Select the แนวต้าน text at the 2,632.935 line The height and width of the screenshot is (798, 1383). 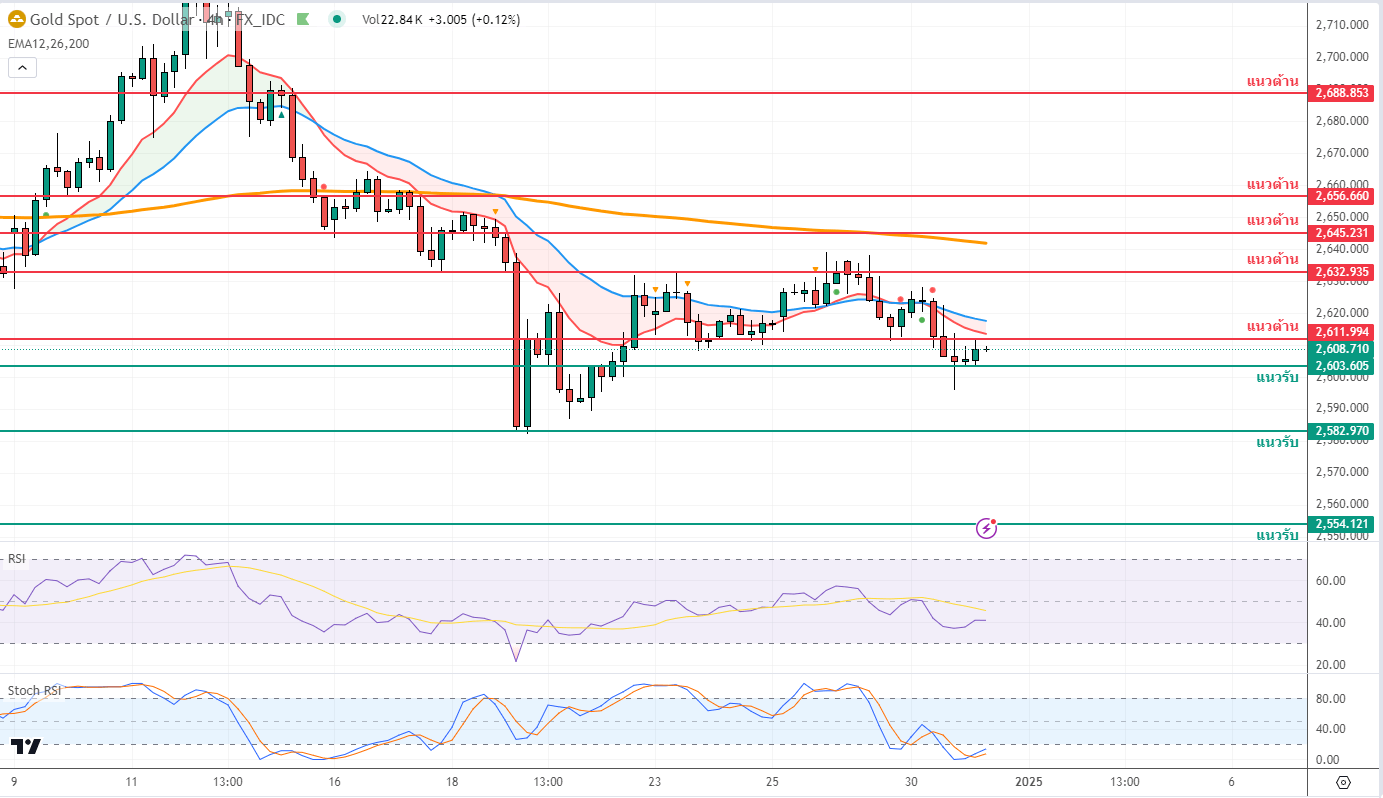coord(1272,259)
